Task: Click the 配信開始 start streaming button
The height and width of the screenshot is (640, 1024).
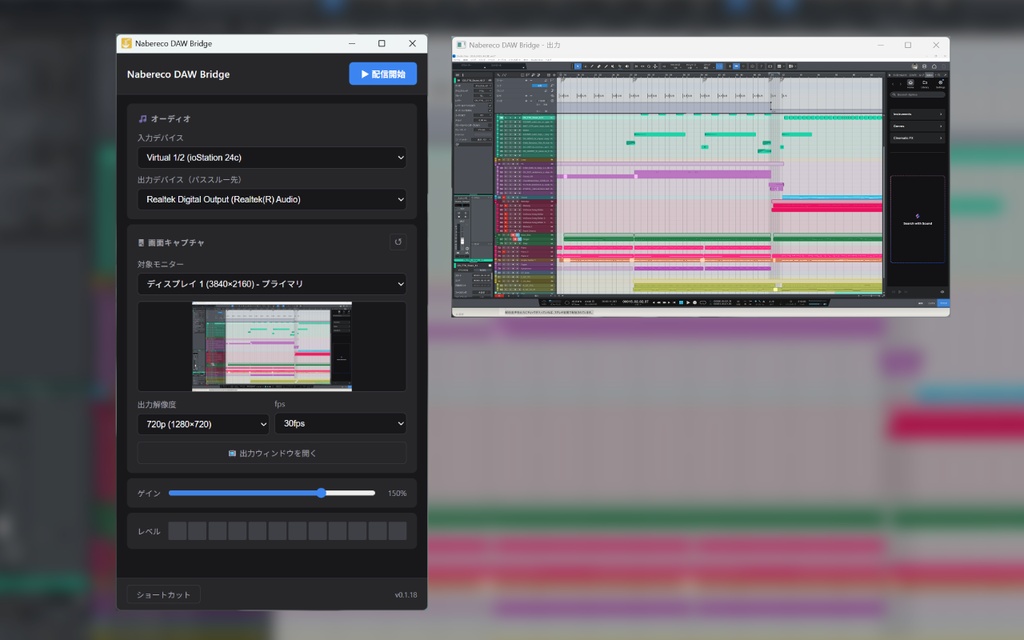Action: [383, 74]
